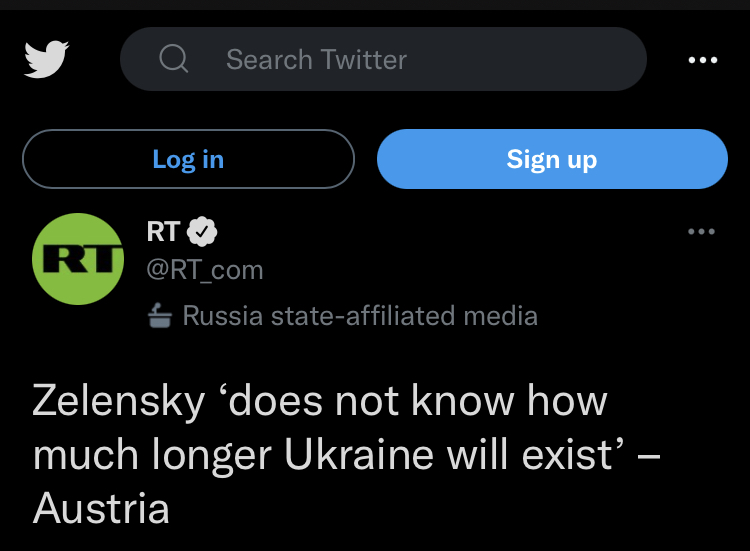The image size is (750, 551).
Task: Click the state-affiliated media podium icon
Action: (x=160, y=317)
